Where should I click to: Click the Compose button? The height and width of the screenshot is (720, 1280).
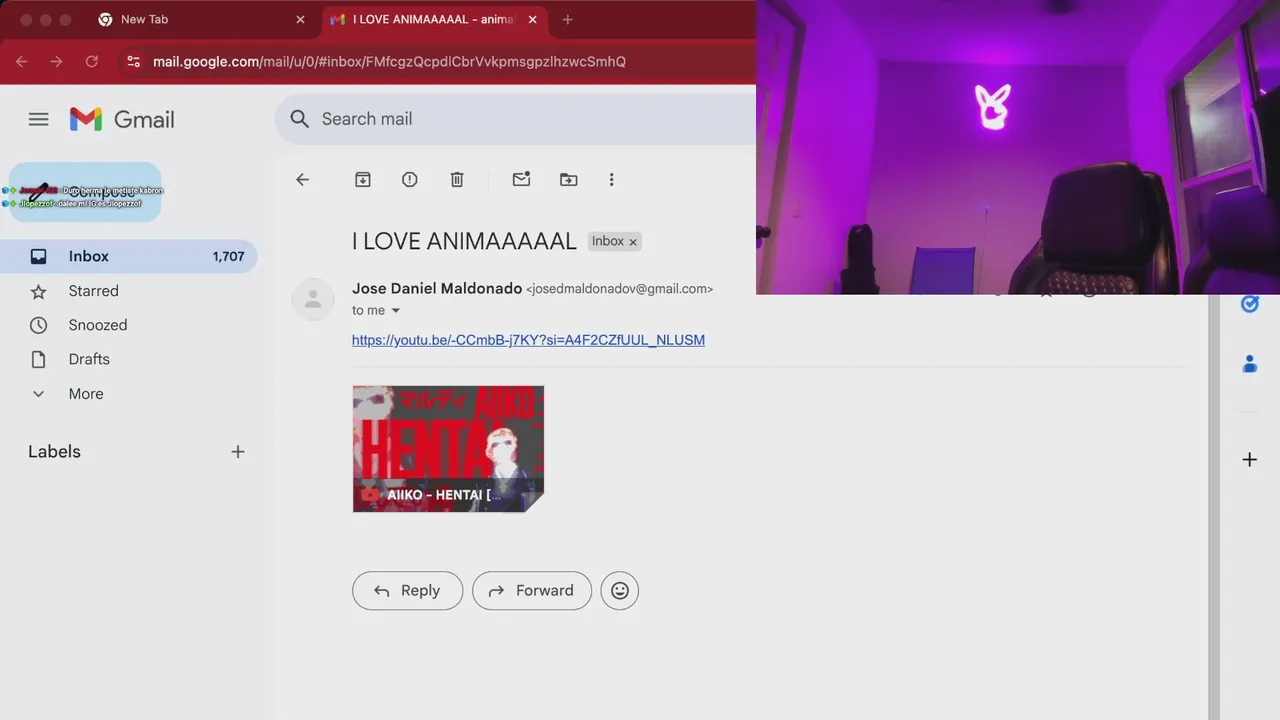(85, 192)
